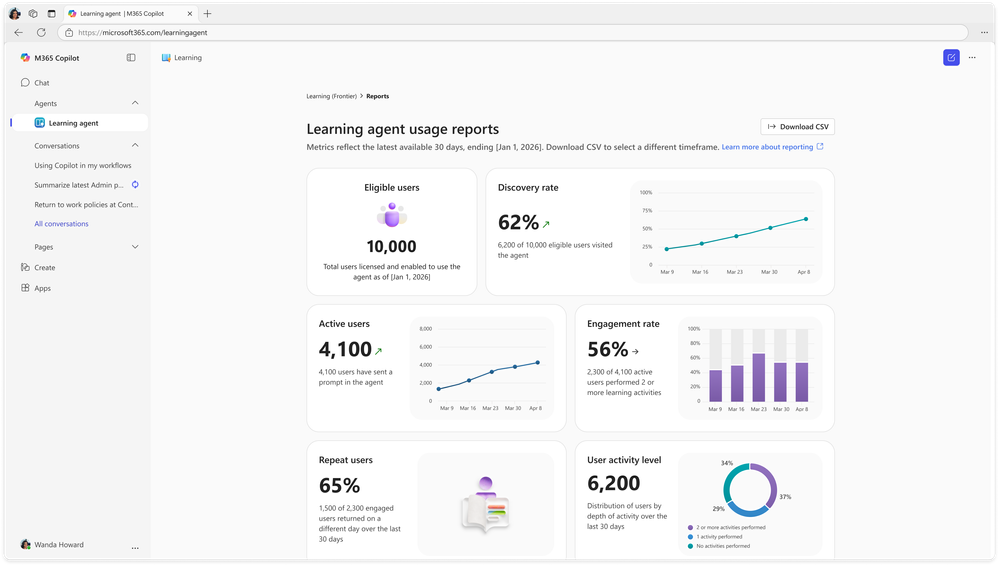Open the All conversations link

click(x=61, y=224)
